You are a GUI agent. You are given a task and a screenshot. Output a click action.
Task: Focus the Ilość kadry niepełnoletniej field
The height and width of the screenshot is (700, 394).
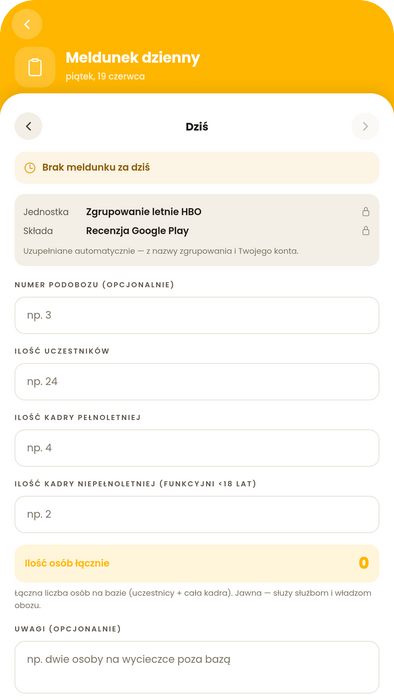click(197, 514)
